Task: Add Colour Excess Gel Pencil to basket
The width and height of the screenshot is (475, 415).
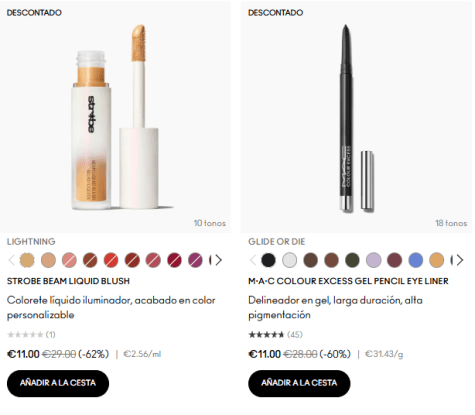Action: 299,383
